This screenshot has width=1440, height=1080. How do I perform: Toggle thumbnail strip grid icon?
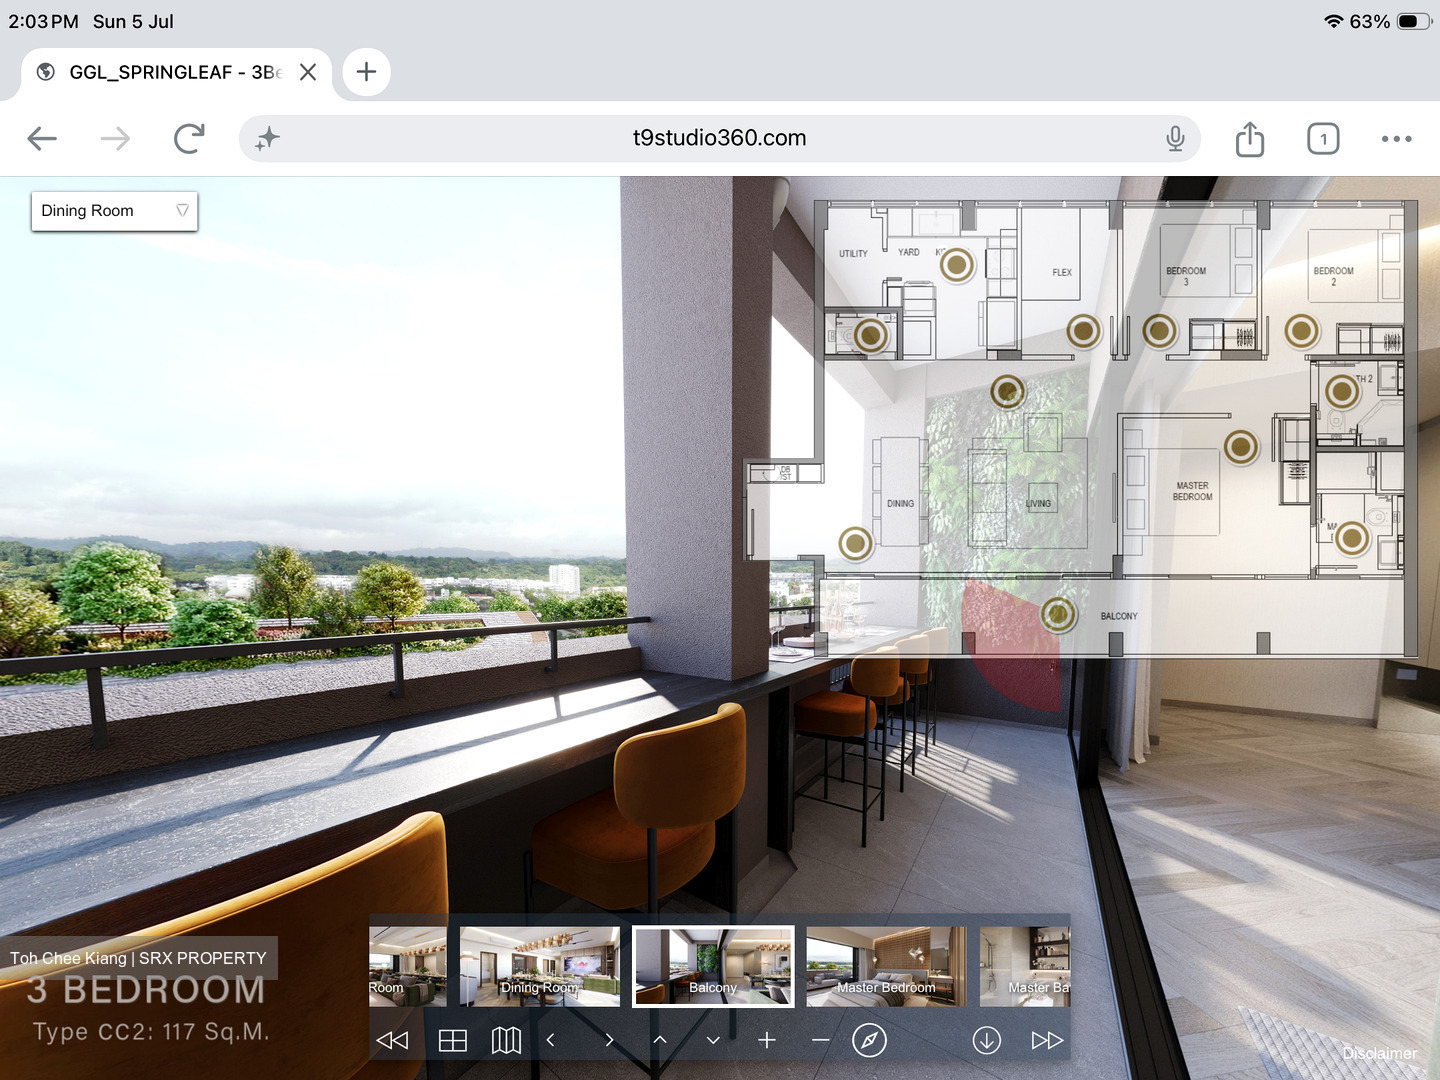(x=452, y=1040)
